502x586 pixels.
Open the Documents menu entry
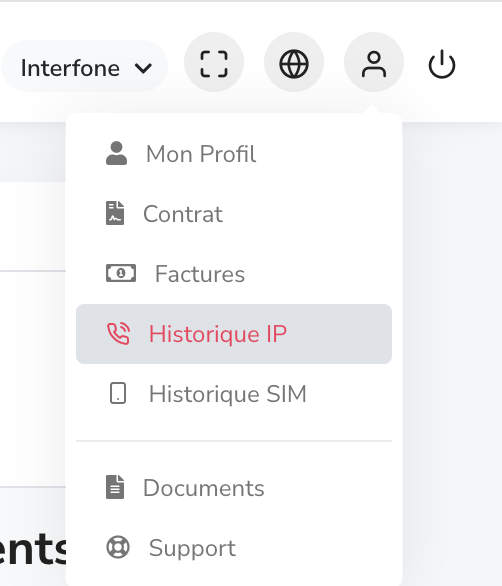click(x=234, y=488)
